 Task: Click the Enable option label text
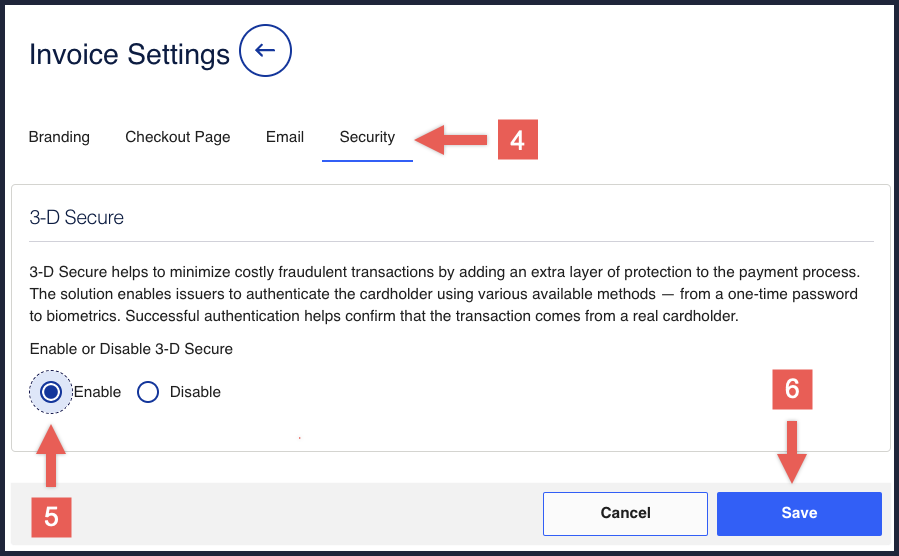(x=97, y=392)
